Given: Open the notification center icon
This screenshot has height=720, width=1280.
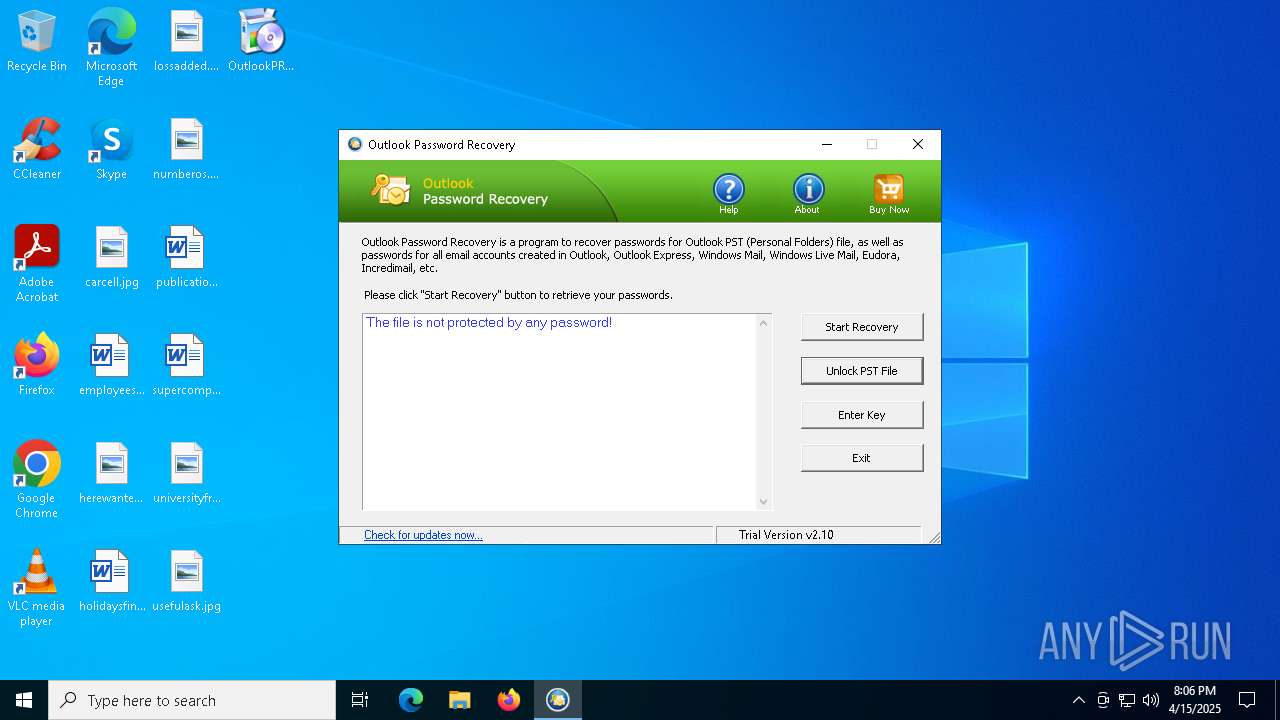Looking at the screenshot, I should pos(1247,700).
